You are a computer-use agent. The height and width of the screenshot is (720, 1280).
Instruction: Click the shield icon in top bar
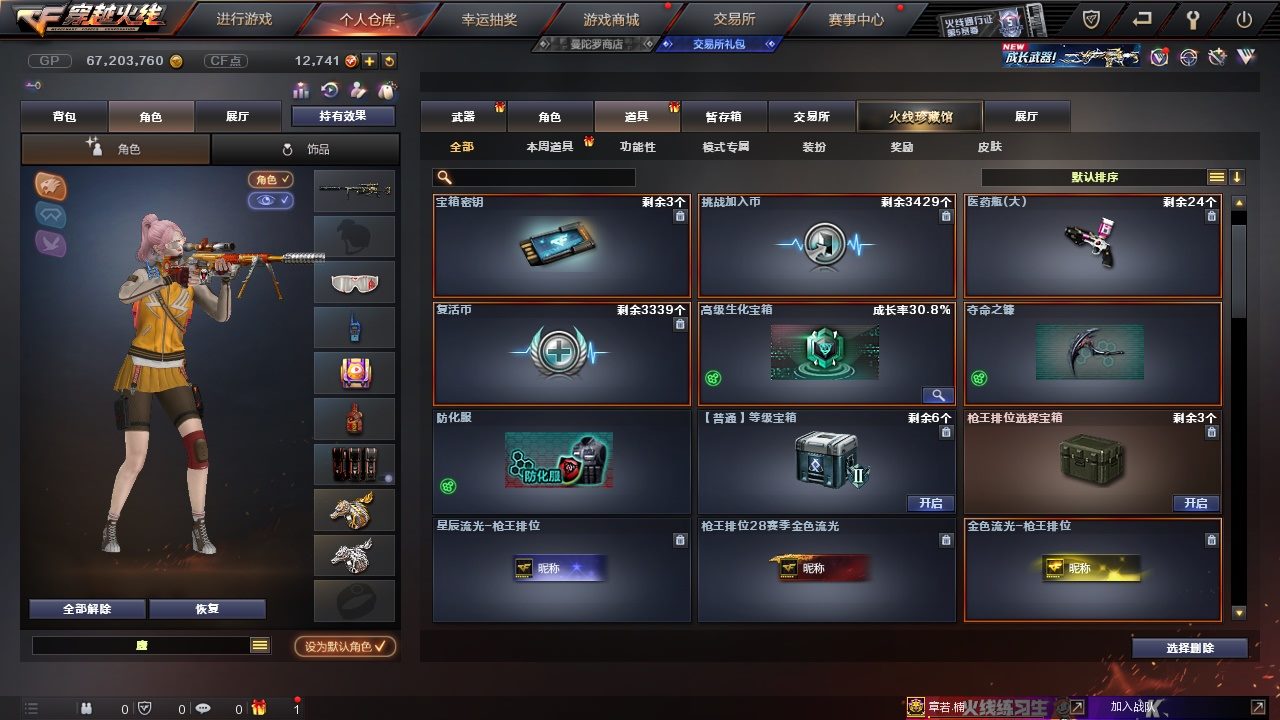[x=1091, y=19]
